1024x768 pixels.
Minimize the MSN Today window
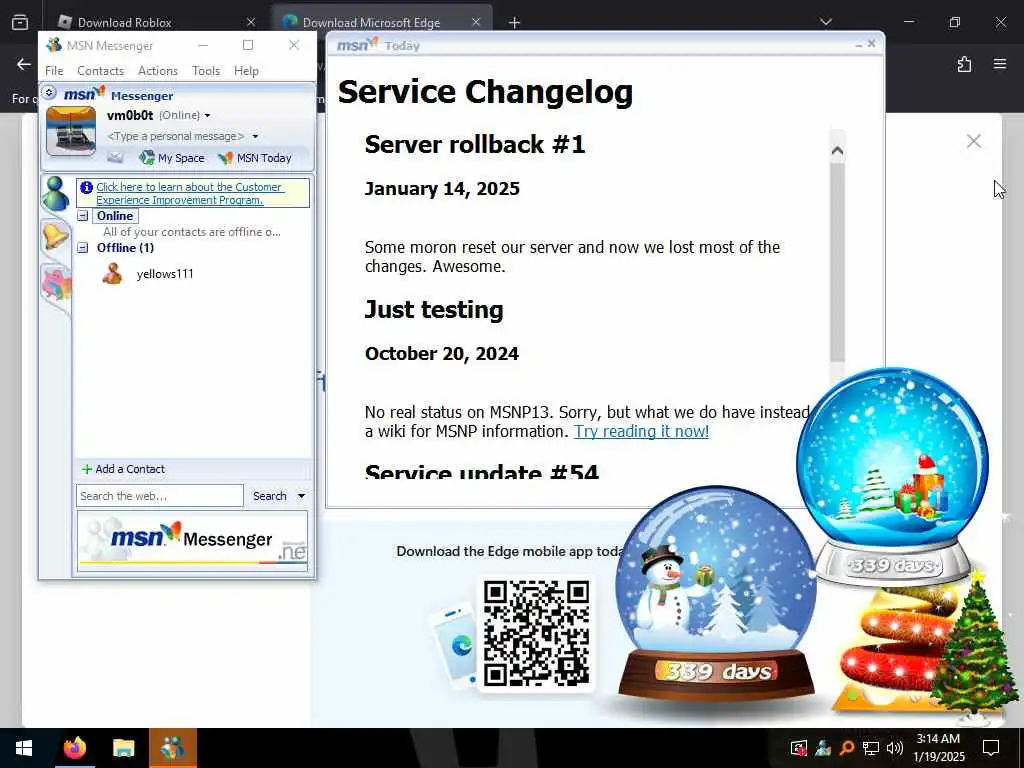point(859,44)
